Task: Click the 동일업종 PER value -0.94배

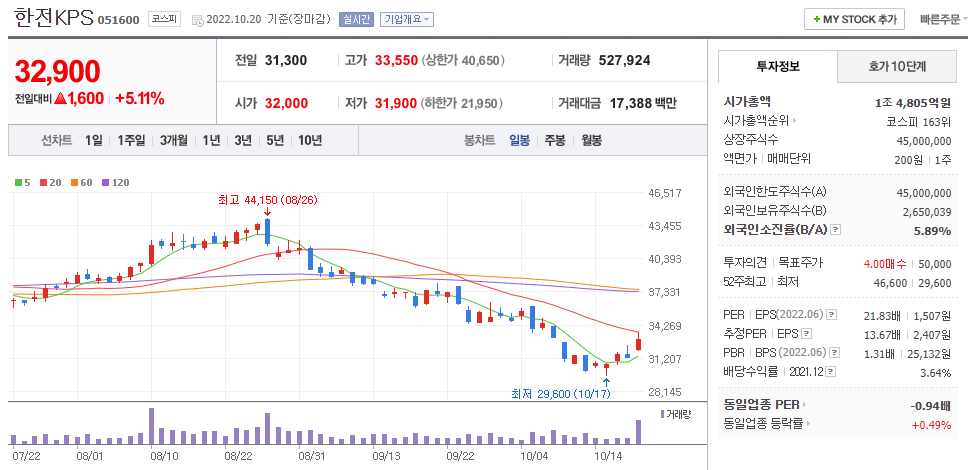Action: (931, 406)
